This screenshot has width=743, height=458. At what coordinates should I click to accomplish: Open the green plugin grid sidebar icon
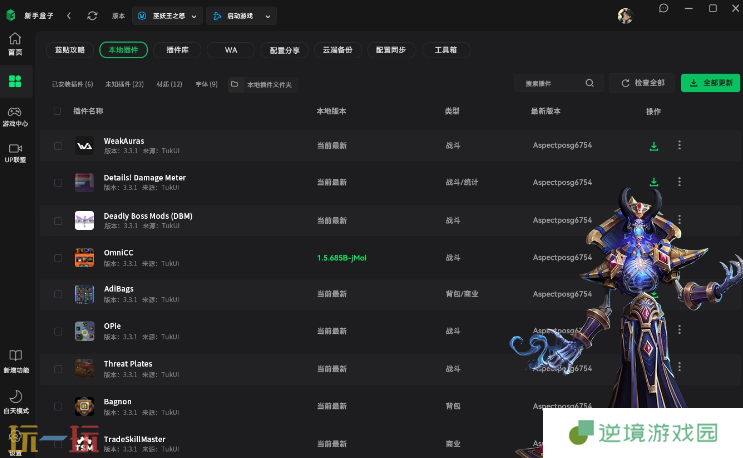15,81
